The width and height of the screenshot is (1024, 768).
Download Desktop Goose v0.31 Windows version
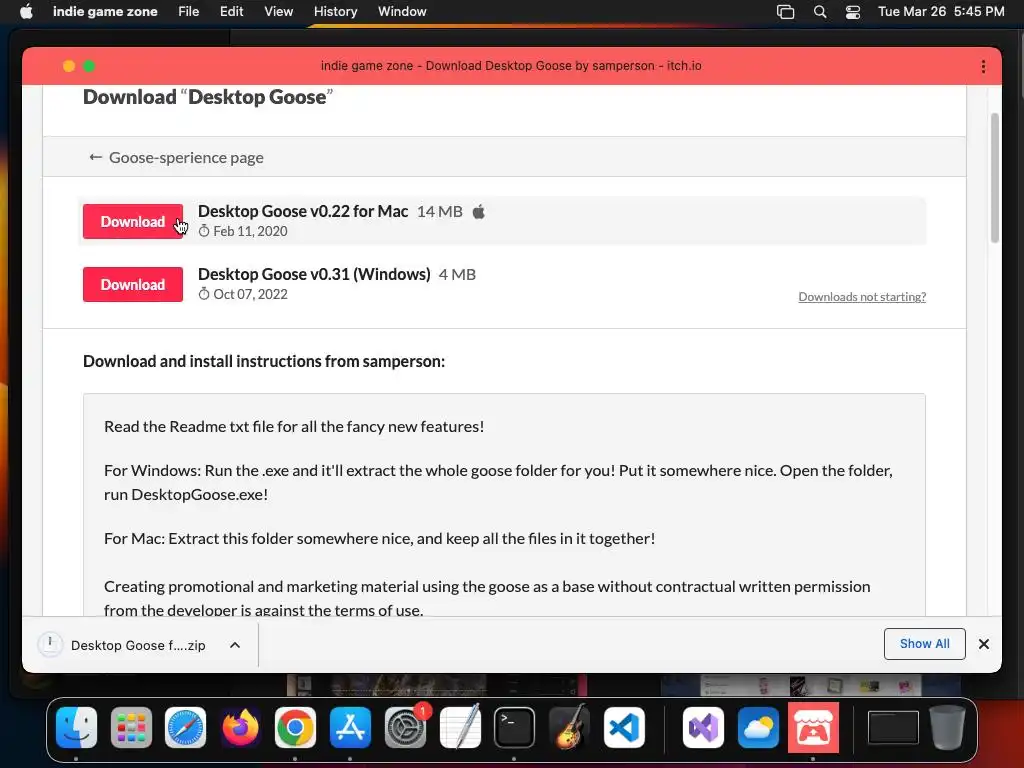(x=133, y=284)
